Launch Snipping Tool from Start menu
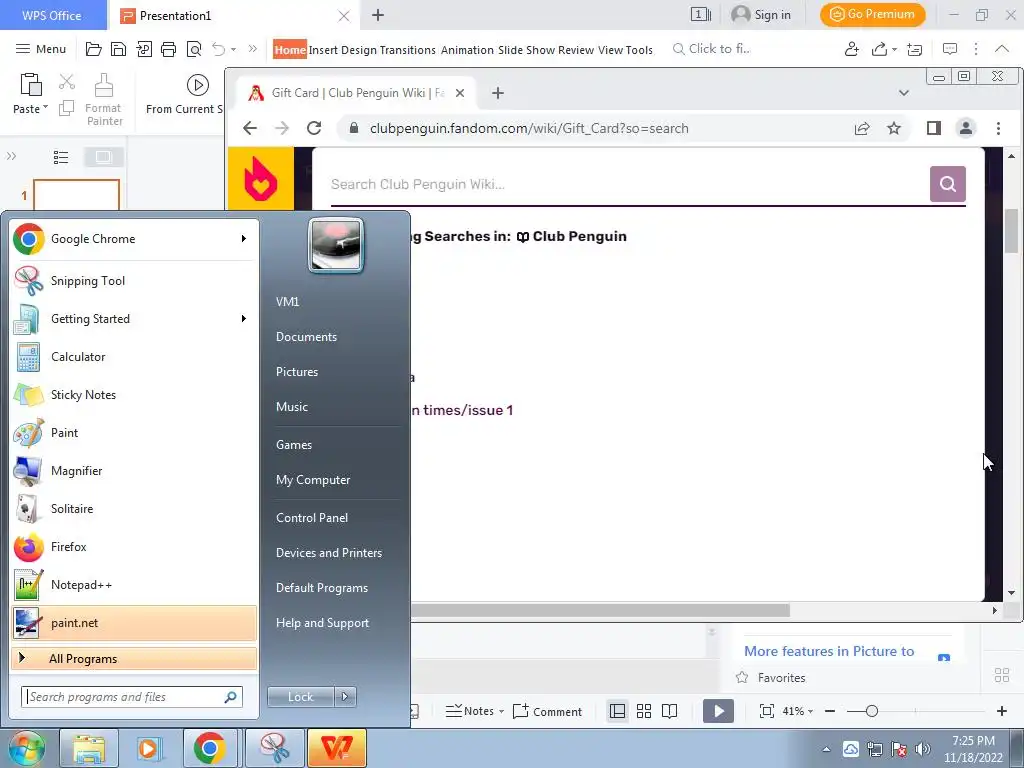Viewport: 1024px width, 768px height. click(x=134, y=281)
